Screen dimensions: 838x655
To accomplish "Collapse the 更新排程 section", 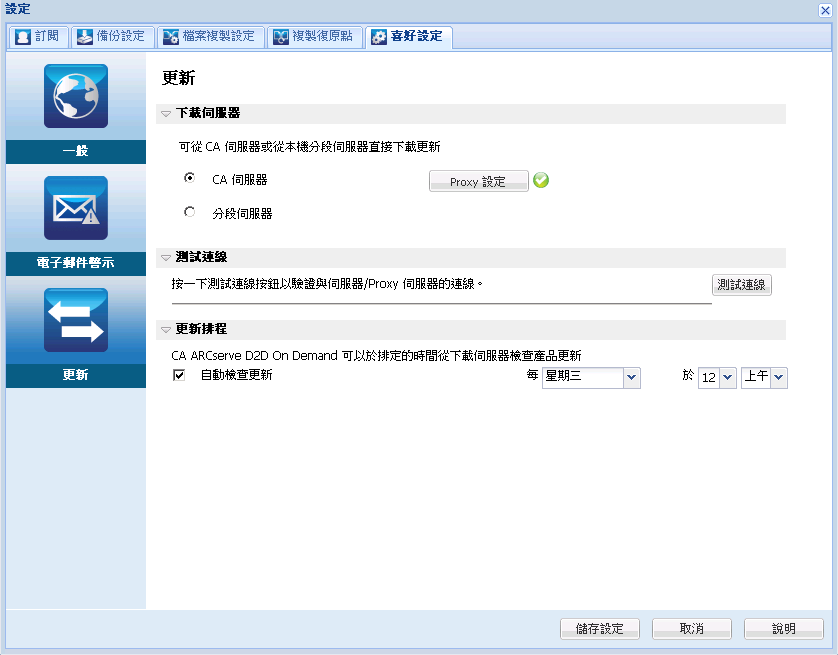I will [166, 330].
